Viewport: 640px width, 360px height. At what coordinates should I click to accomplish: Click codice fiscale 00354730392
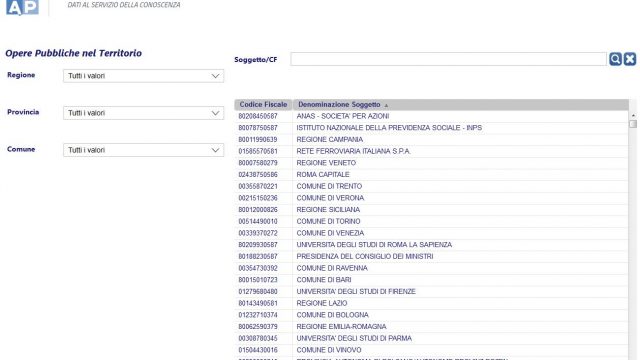(x=258, y=268)
